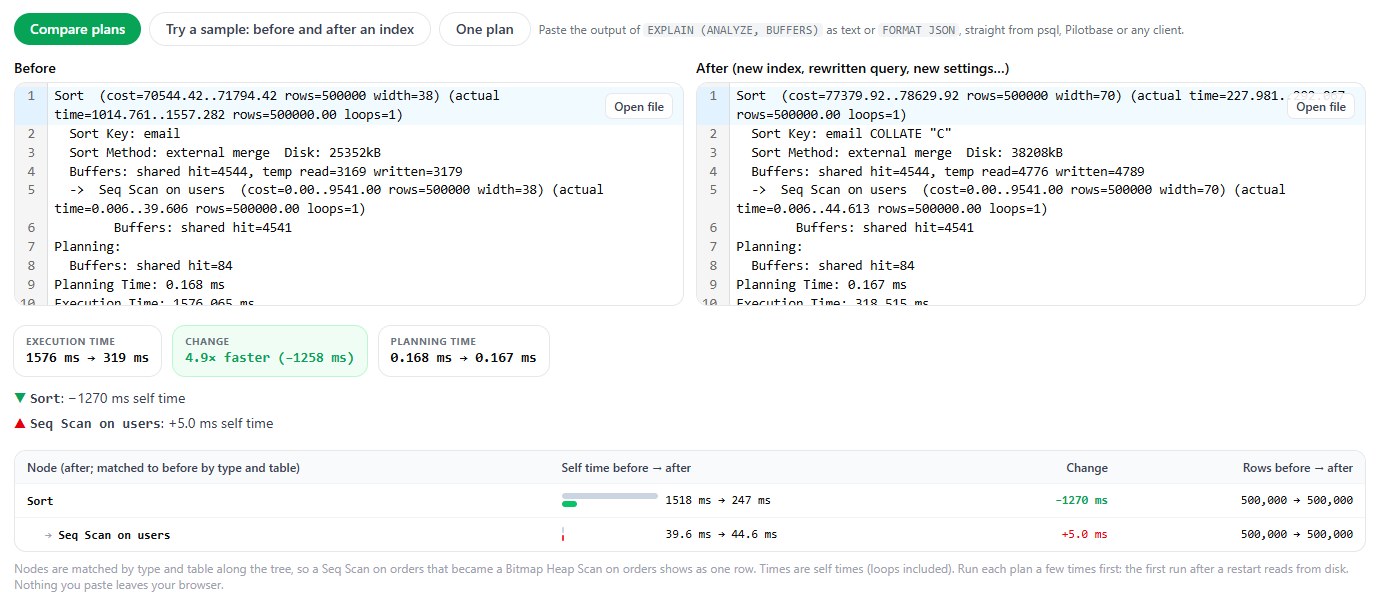The width and height of the screenshot is (1380, 592).
Task: Try the before and after index sample
Action: pos(290,29)
